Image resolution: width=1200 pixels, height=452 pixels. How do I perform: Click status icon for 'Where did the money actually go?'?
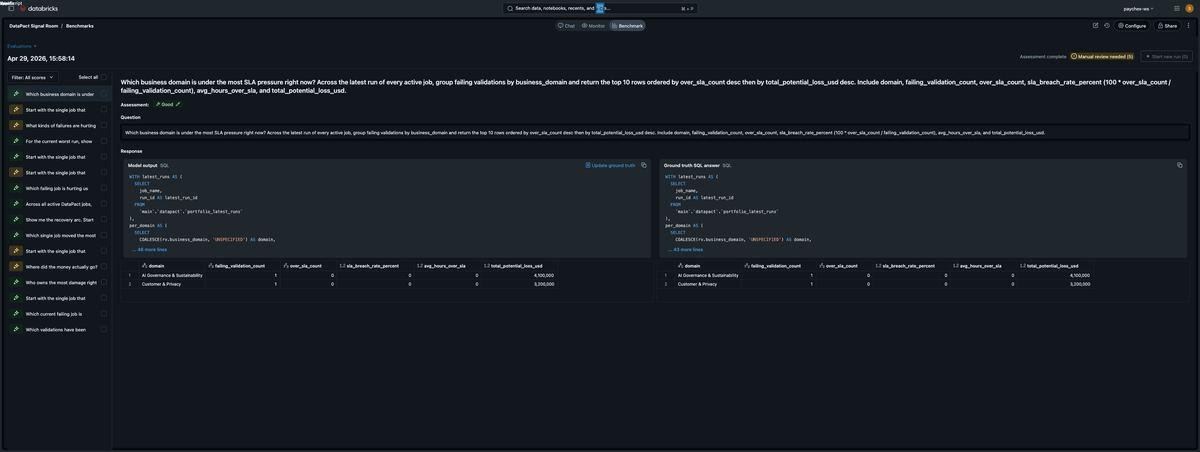(x=16, y=267)
